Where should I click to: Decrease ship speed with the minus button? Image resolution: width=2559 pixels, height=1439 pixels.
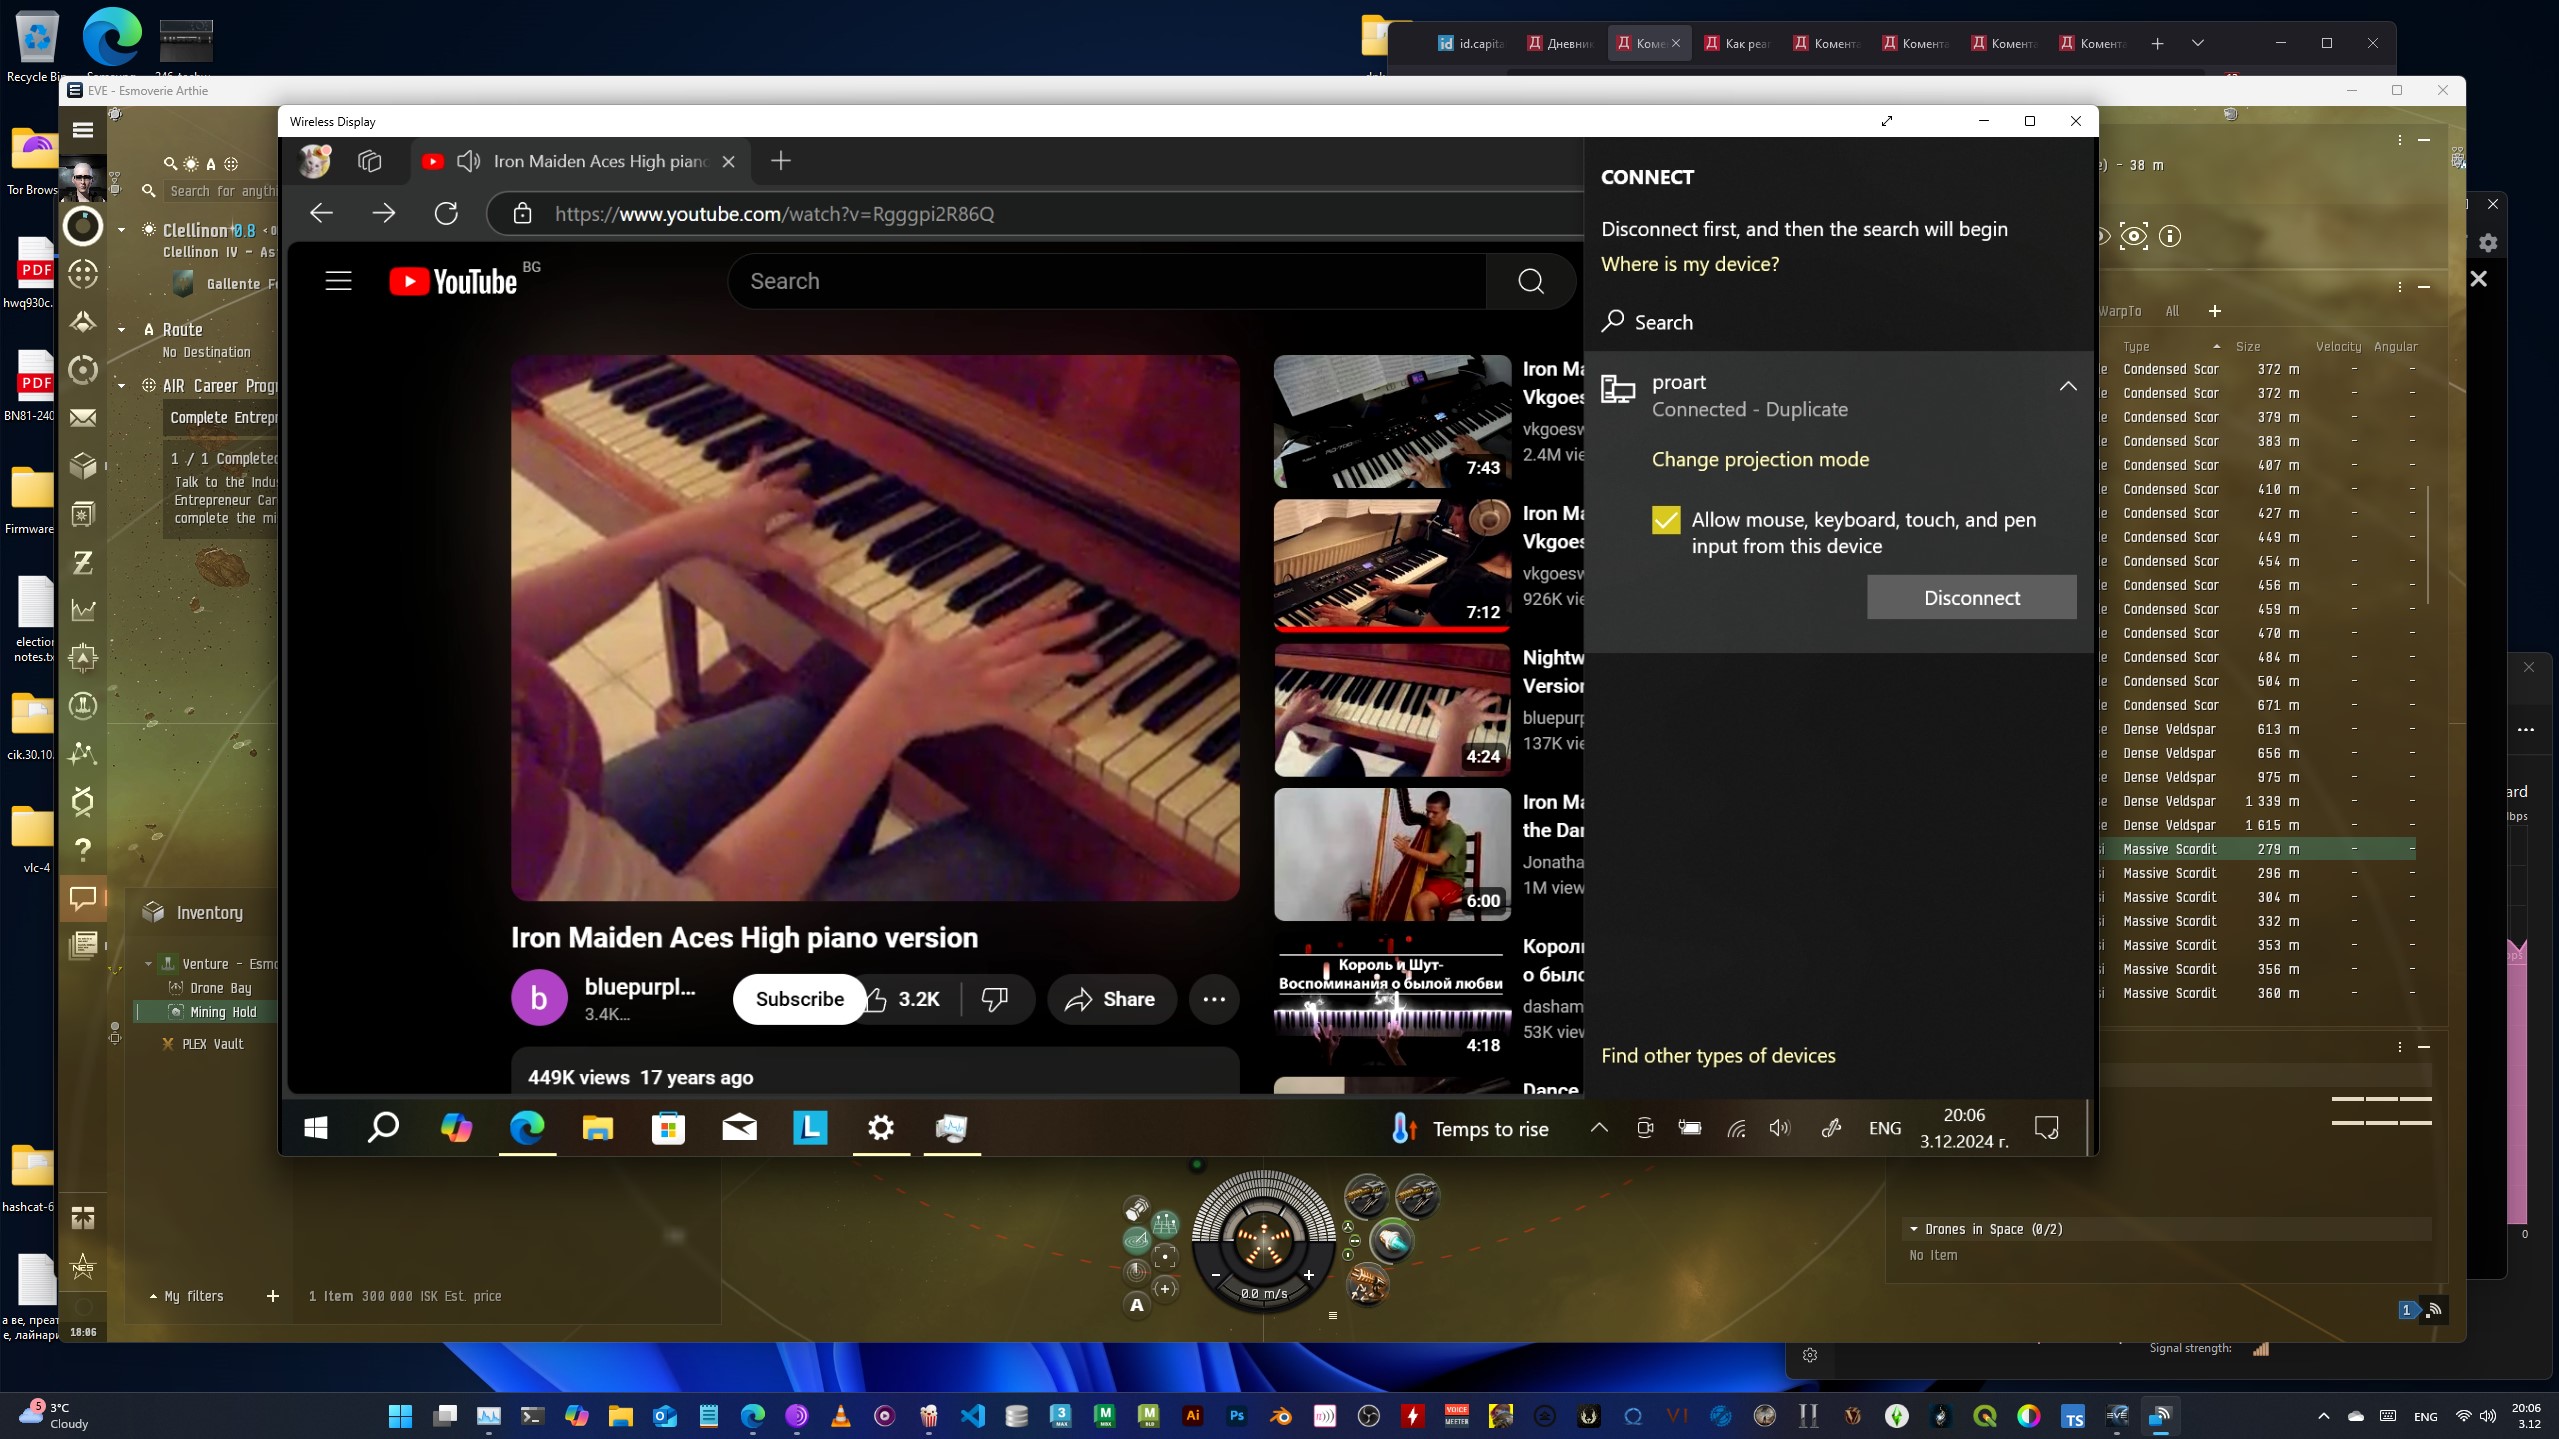1216,1275
